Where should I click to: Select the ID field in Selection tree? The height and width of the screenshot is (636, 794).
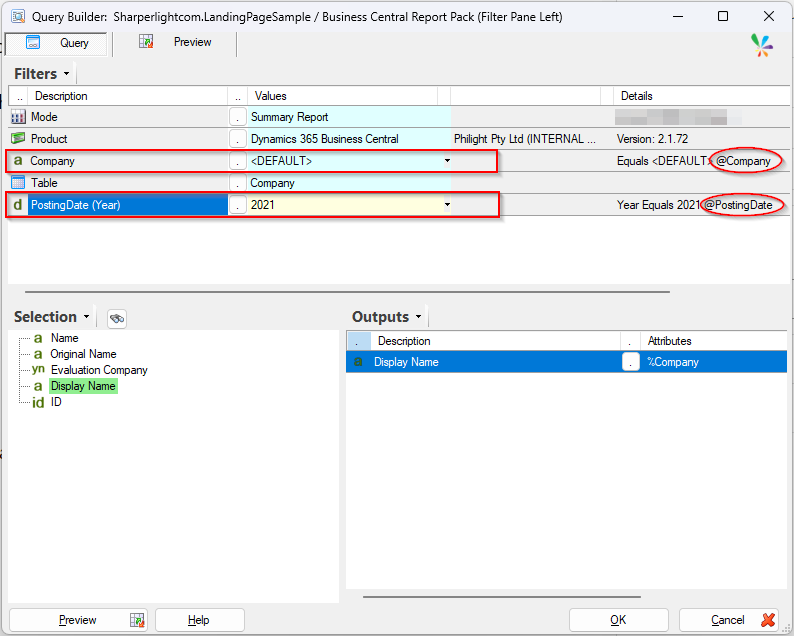click(x=56, y=402)
